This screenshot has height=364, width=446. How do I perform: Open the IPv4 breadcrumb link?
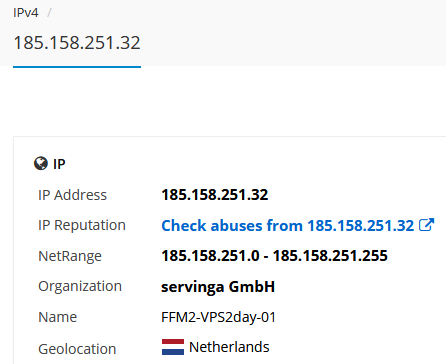coord(26,13)
